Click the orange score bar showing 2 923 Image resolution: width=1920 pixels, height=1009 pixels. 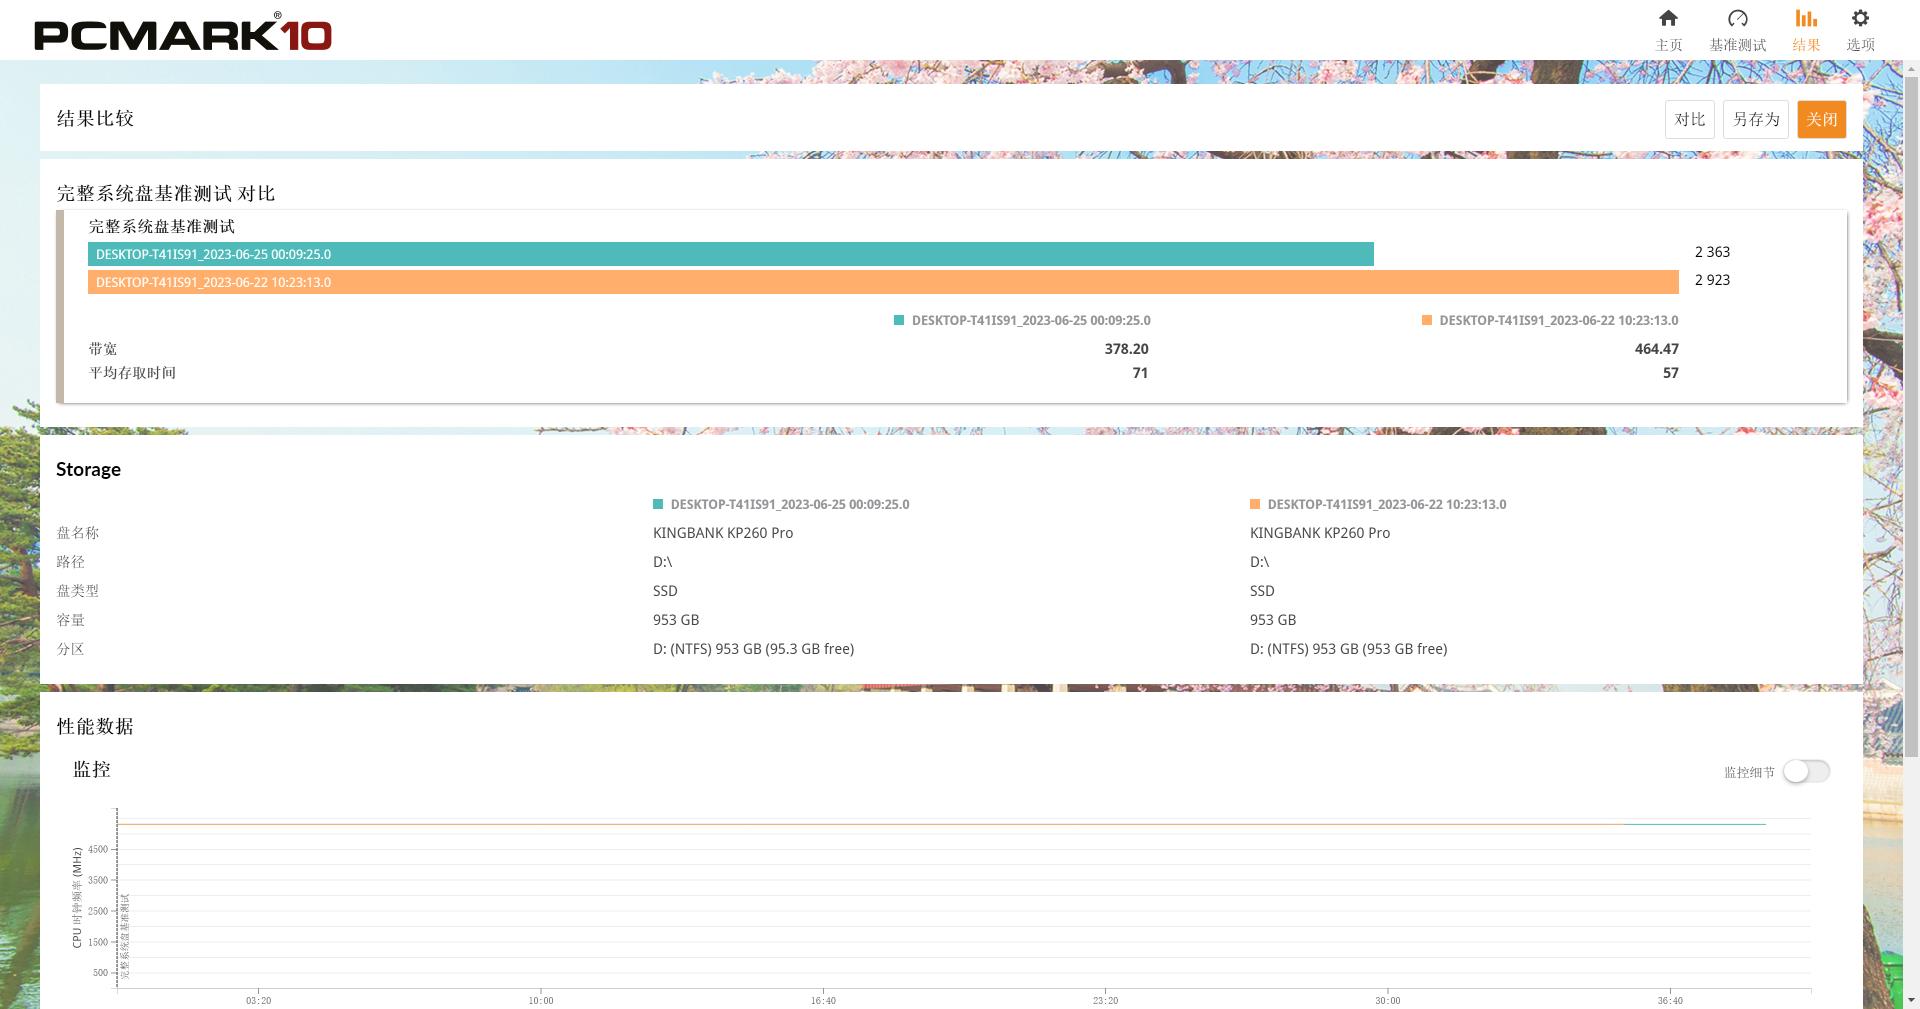coord(880,282)
